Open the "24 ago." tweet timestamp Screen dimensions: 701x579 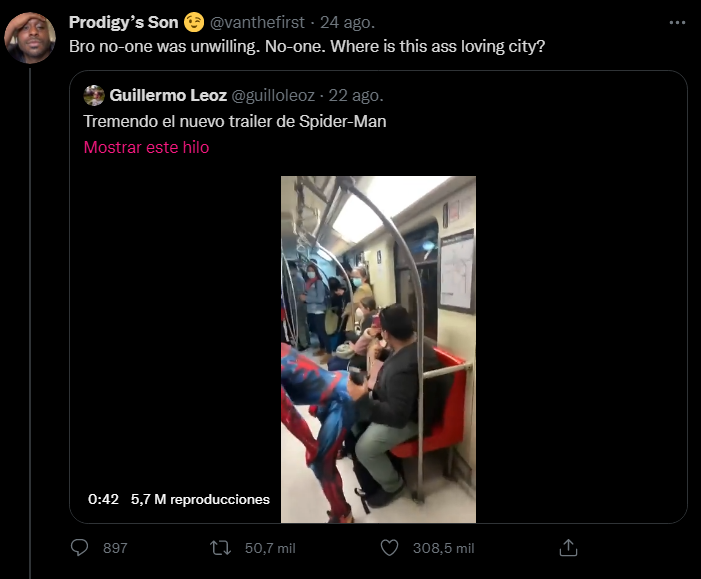click(348, 23)
